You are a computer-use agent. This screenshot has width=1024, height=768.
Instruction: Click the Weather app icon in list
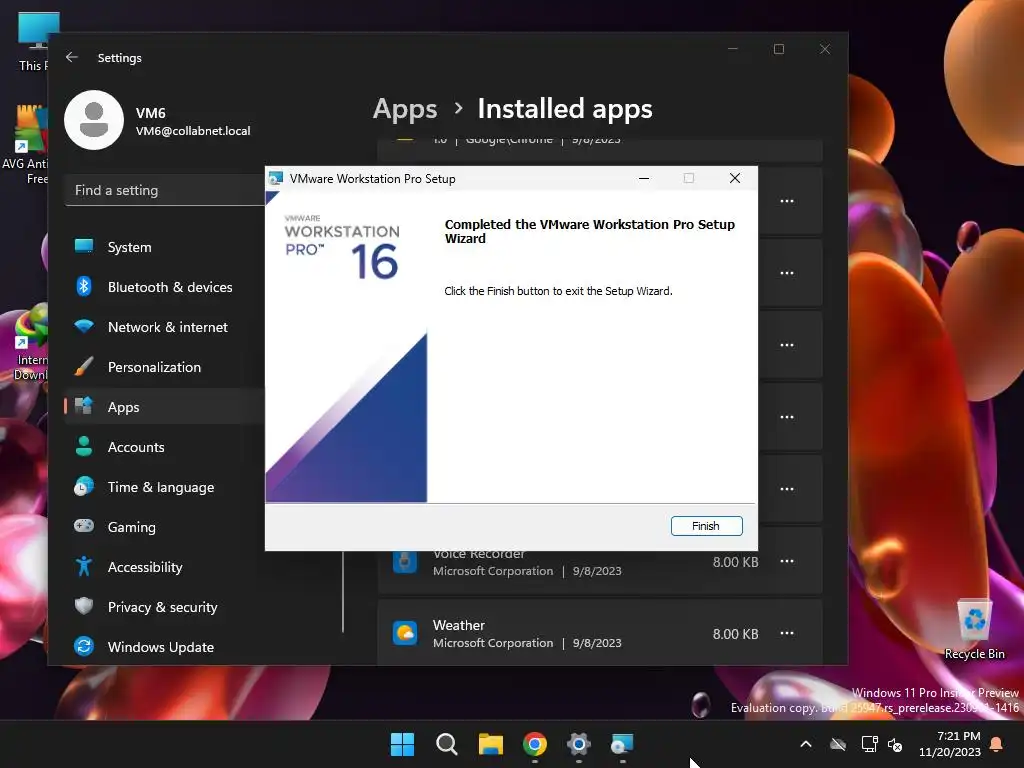click(x=405, y=633)
